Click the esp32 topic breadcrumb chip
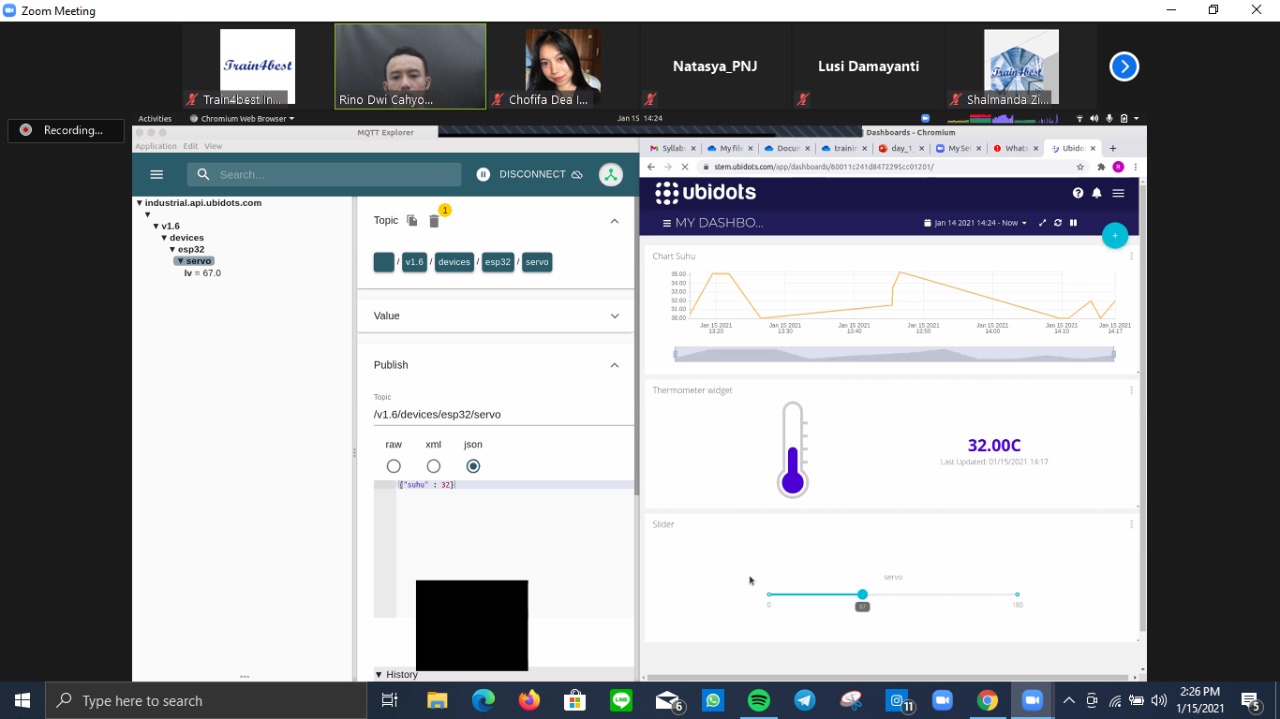Screen dimensions: 1280x719 (x=498, y=262)
